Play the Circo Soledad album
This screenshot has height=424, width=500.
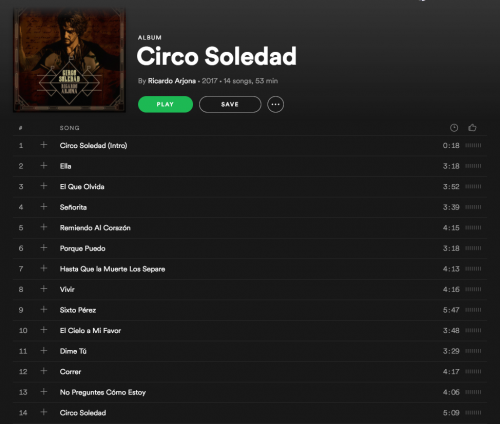click(x=165, y=104)
